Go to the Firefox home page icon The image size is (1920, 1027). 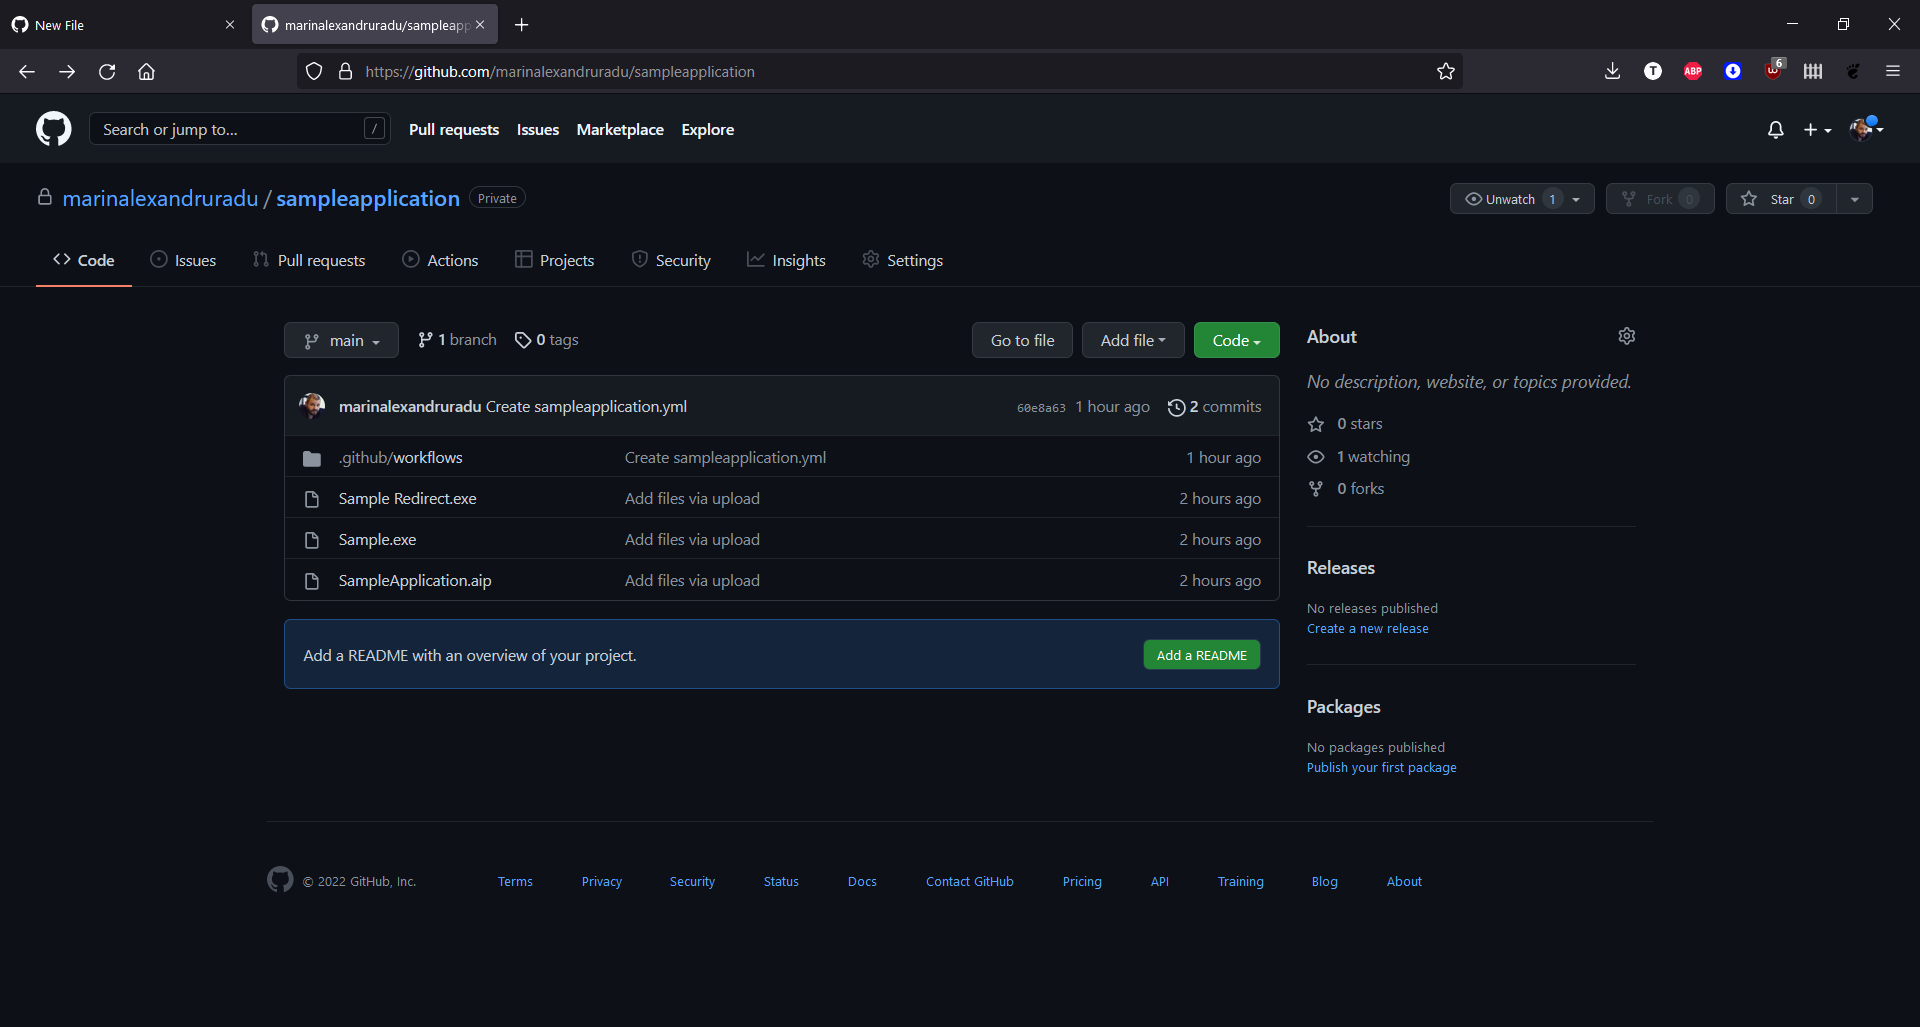click(146, 71)
